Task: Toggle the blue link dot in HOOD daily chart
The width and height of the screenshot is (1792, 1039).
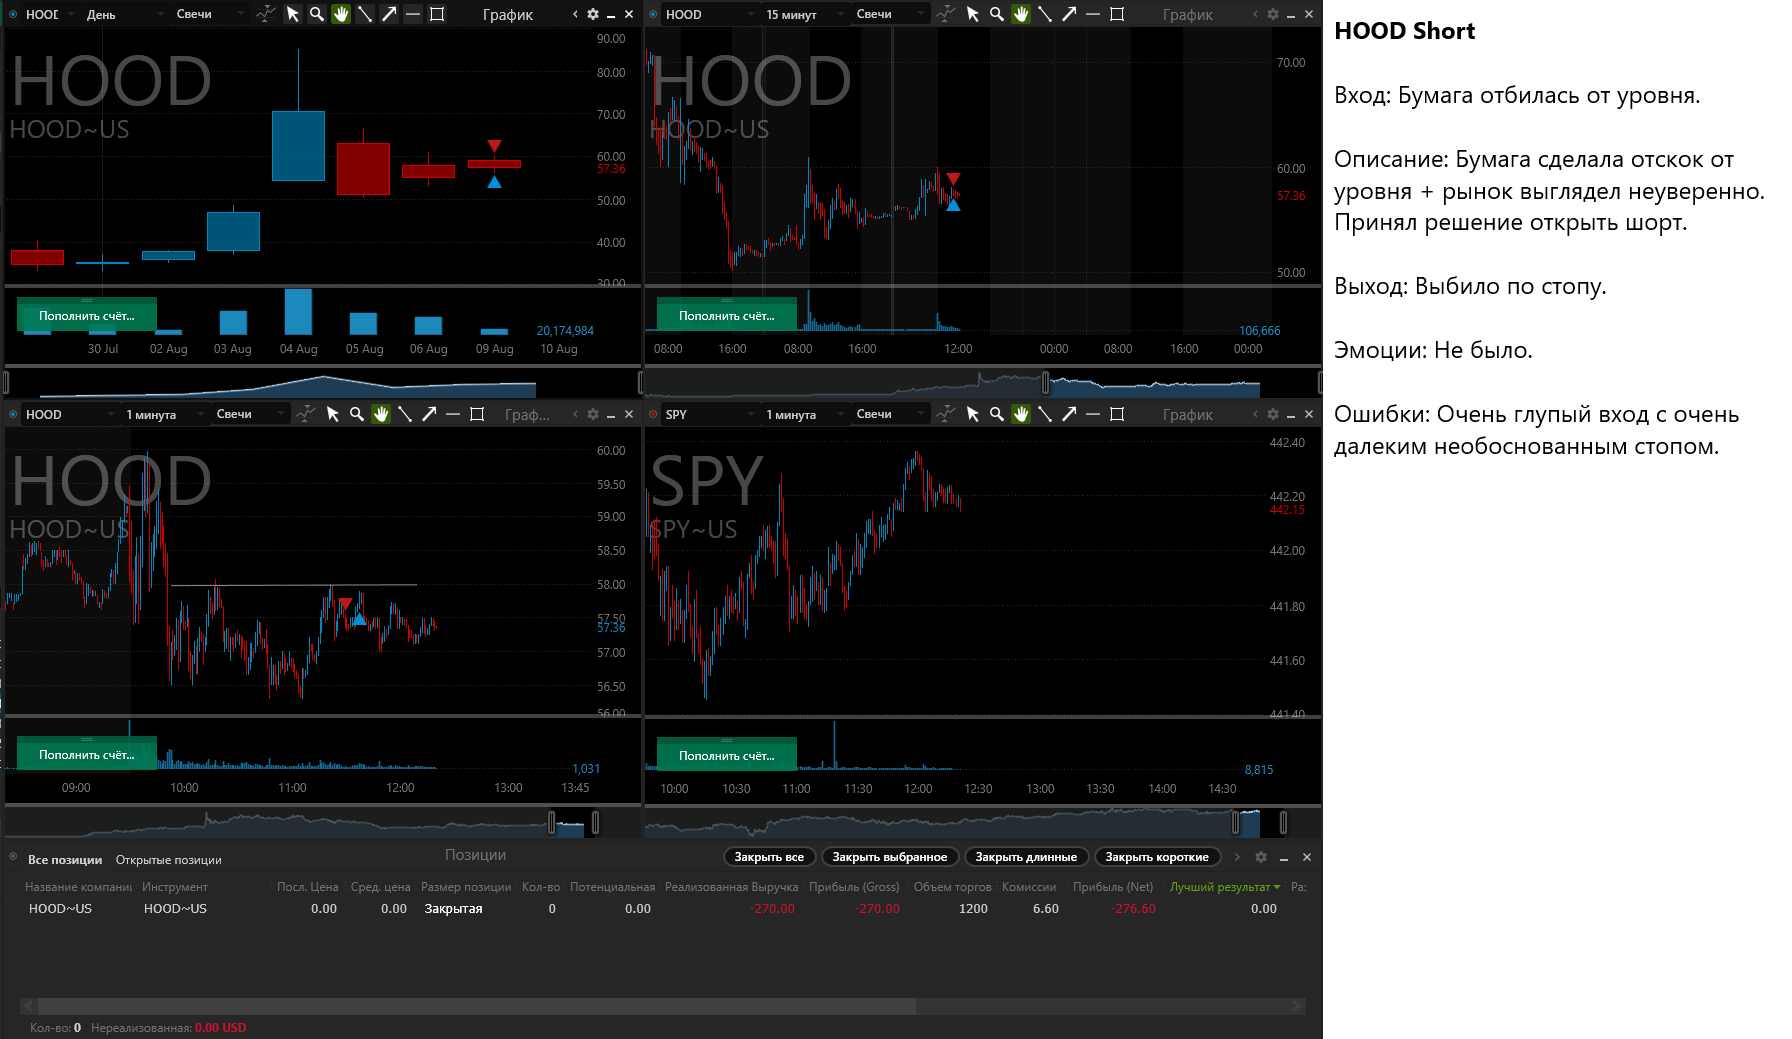Action: (14, 14)
